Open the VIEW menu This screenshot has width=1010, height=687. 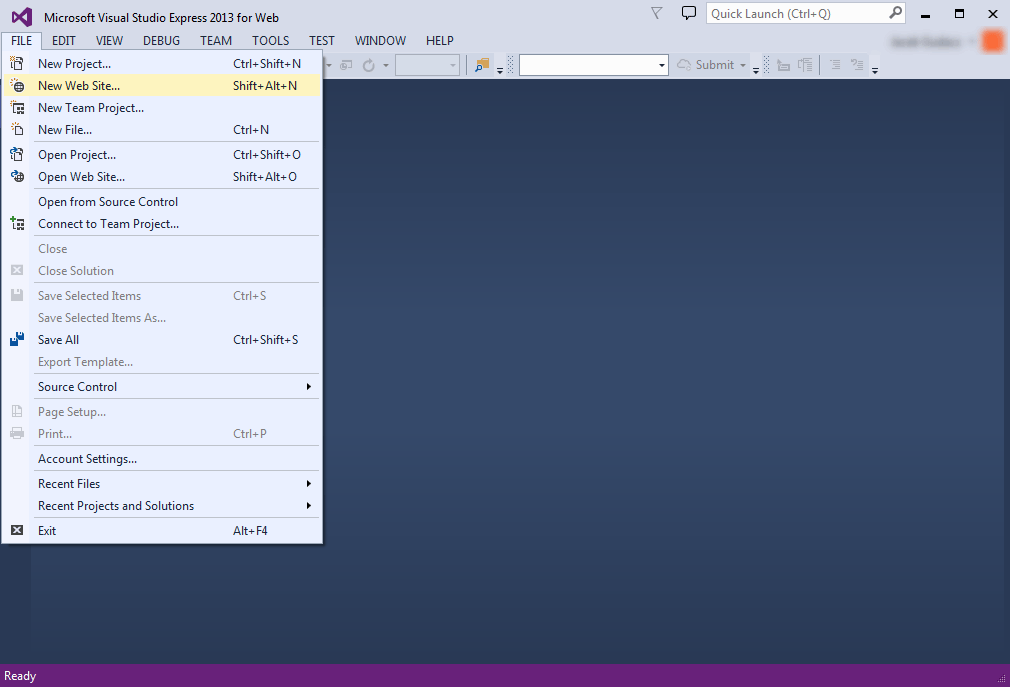coord(110,41)
